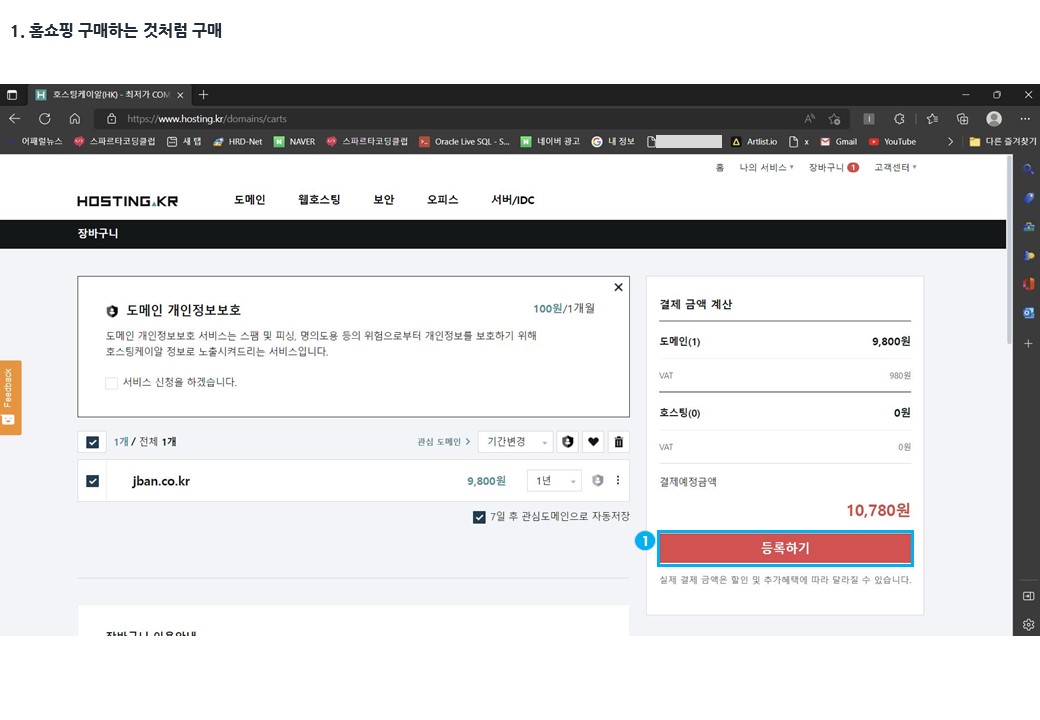Open the 웹호스팅 menu
The height and width of the screenshot is (720, 1040).
319,200
